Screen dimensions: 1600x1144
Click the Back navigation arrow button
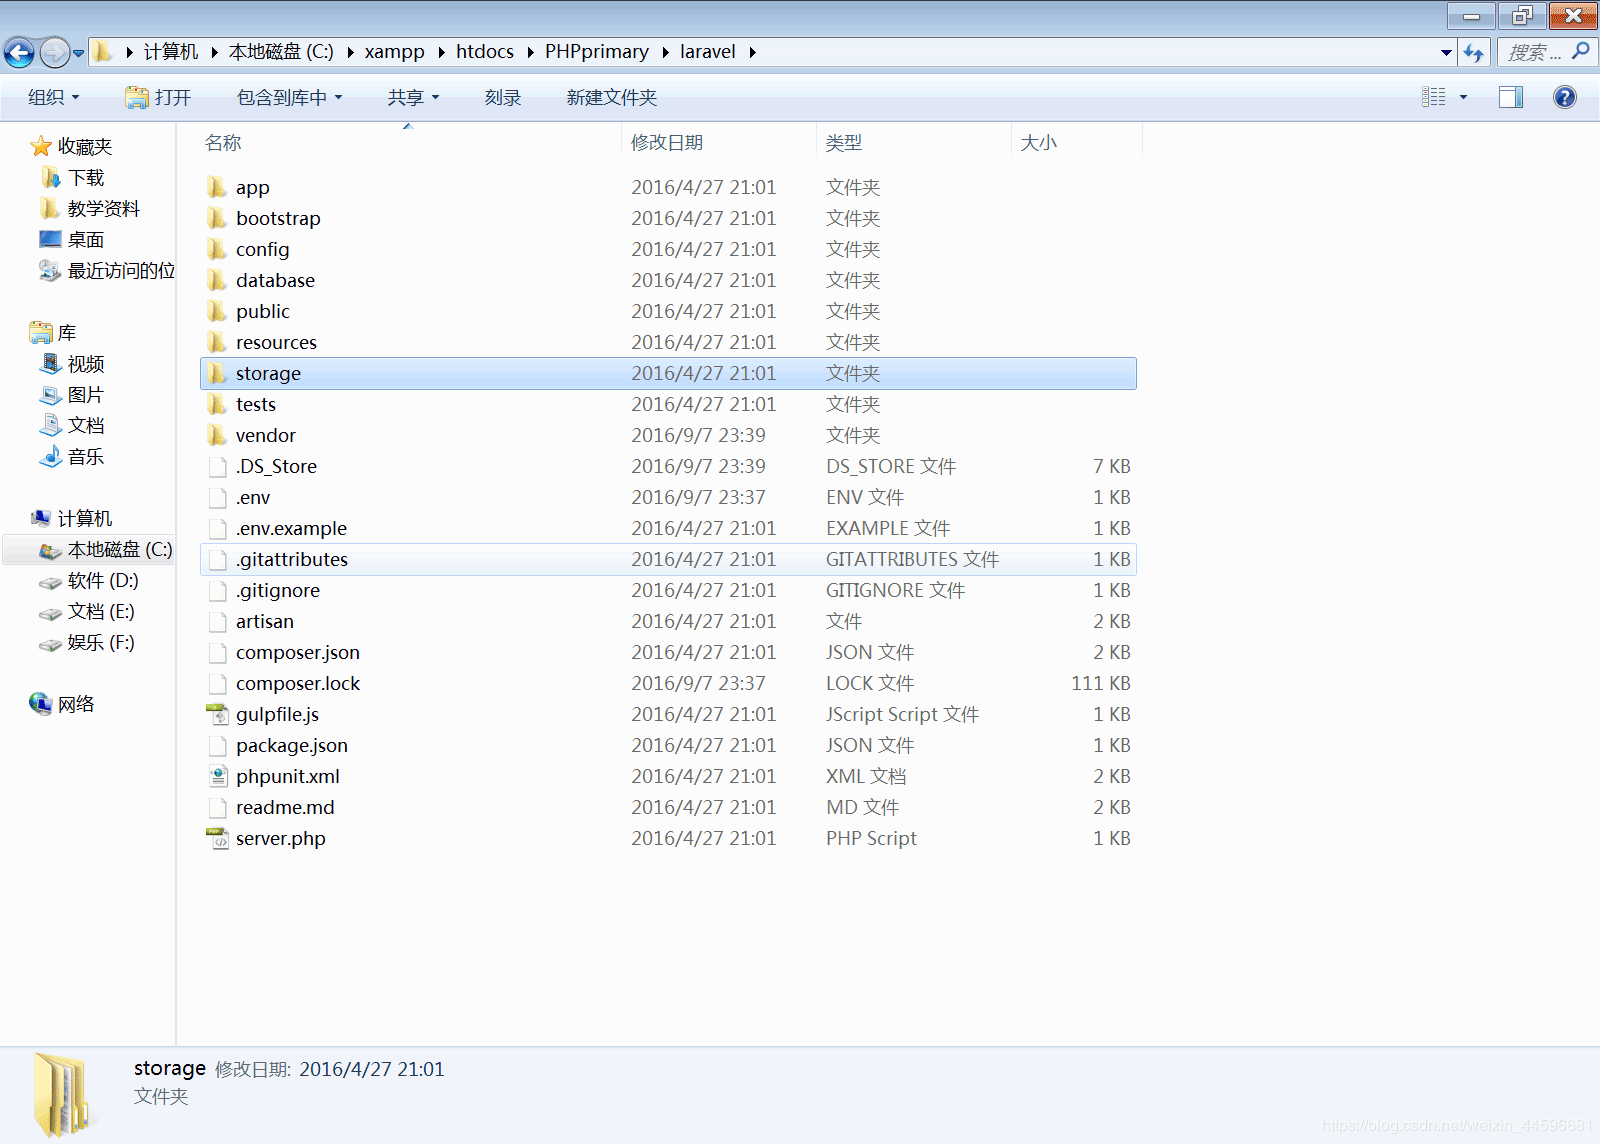click(x=19, y=52)
